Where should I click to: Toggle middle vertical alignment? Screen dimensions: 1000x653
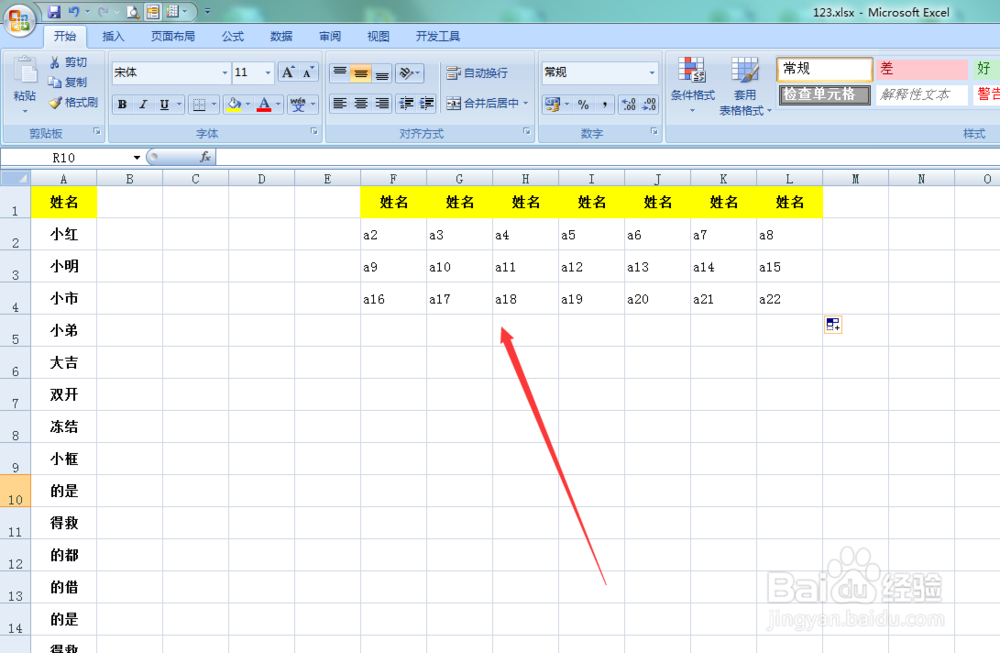361,73
